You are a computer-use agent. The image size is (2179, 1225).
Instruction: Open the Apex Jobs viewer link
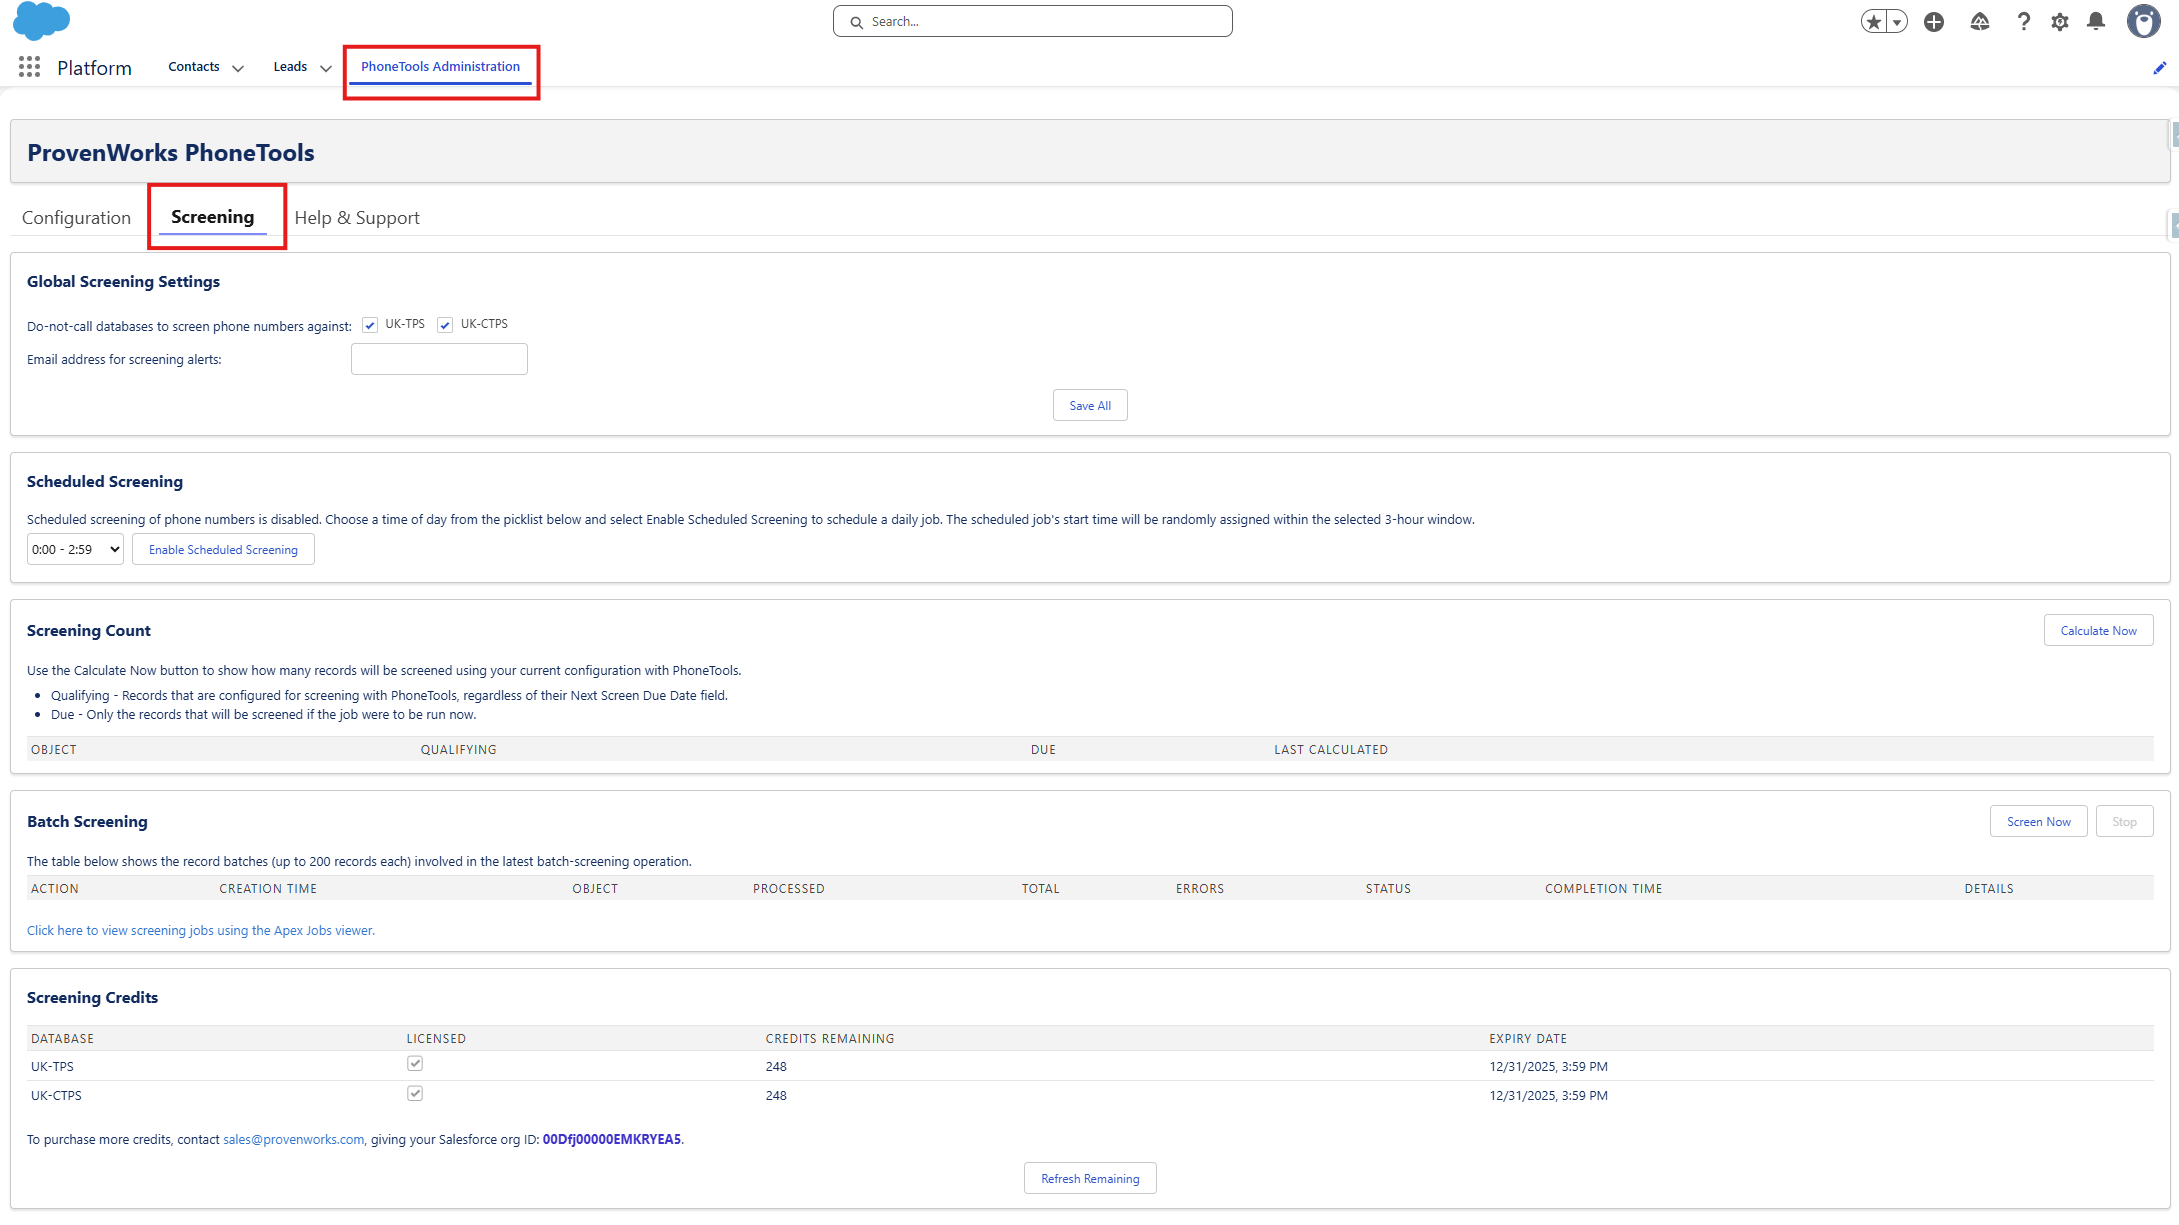coord(201,931)
